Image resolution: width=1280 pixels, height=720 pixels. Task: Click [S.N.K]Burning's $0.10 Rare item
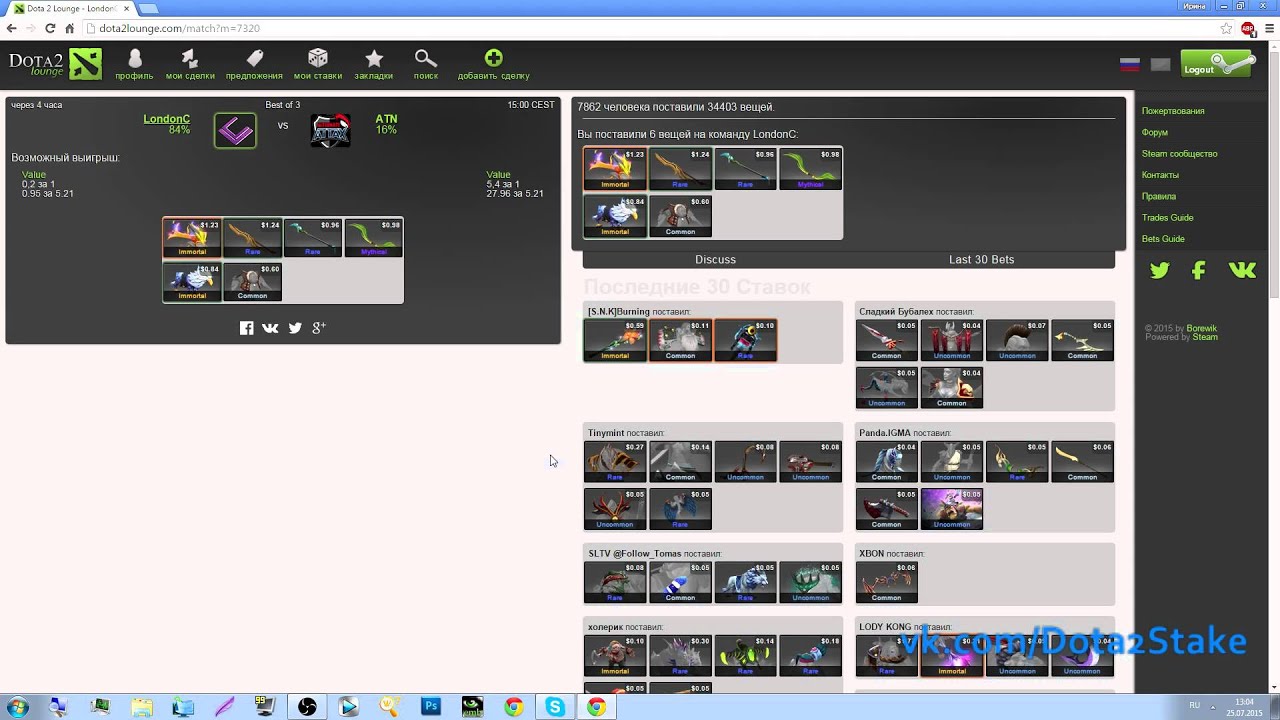tap(745, 341)
